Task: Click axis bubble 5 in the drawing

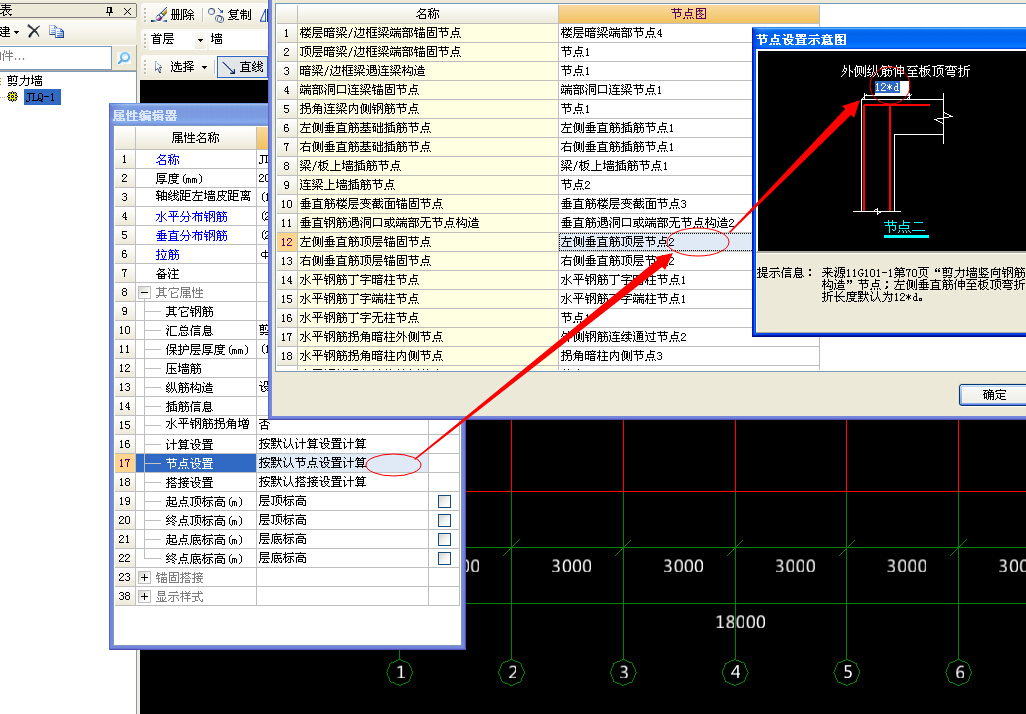Action: pyautogui.click(x=847, y=672)
